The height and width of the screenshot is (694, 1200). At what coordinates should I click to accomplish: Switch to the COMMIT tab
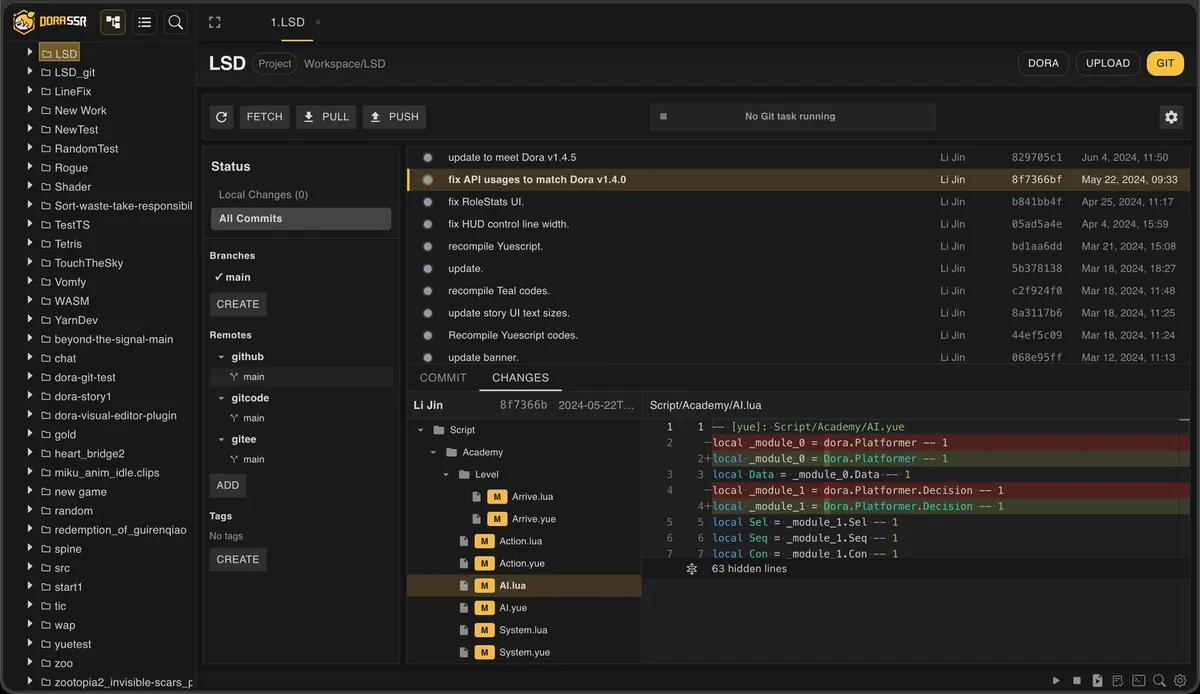pyautogui.click(x=443, y=378)
